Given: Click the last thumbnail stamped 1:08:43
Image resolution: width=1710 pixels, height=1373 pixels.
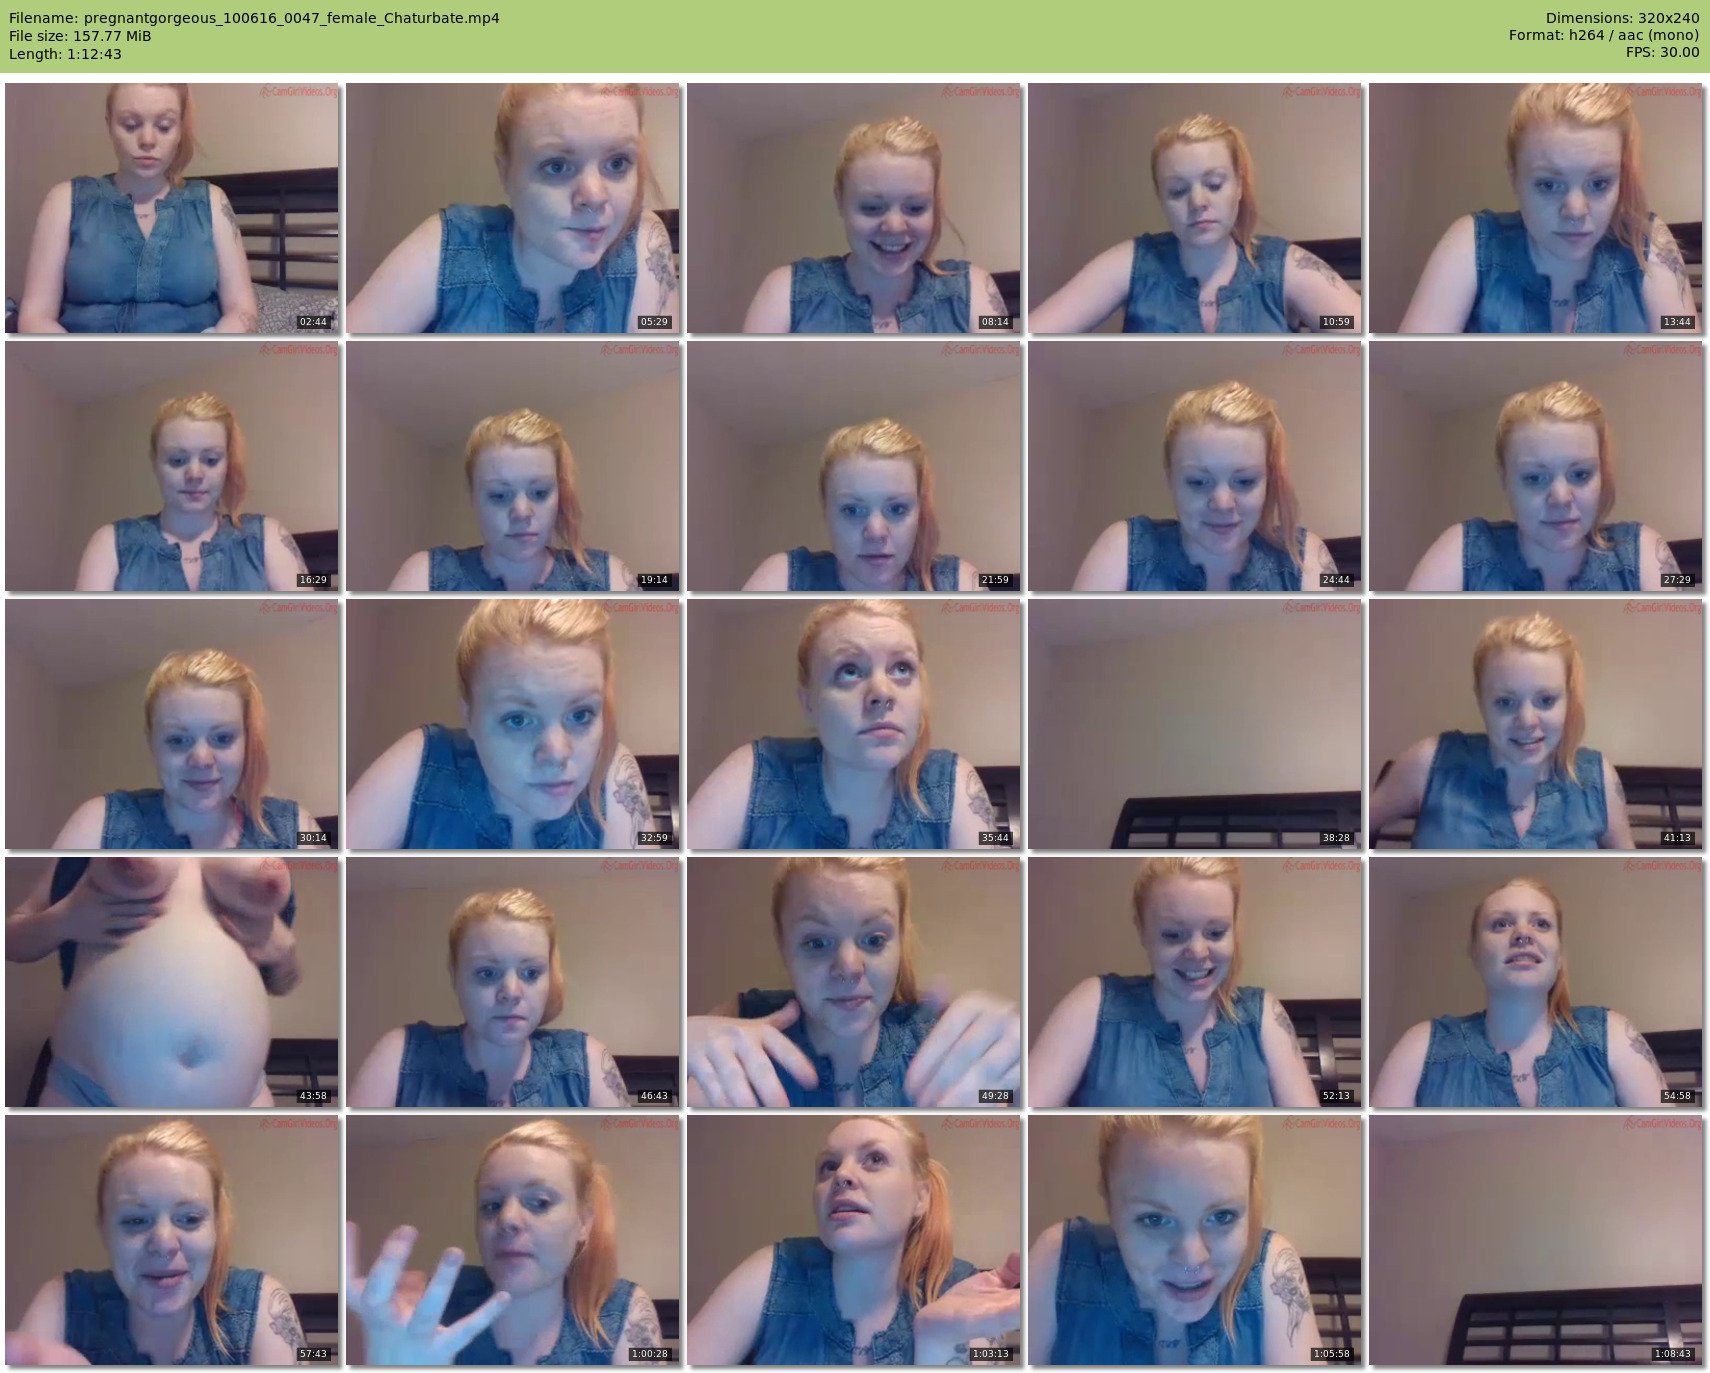Looking at the screenshot, I should tap(1536, 1240).
